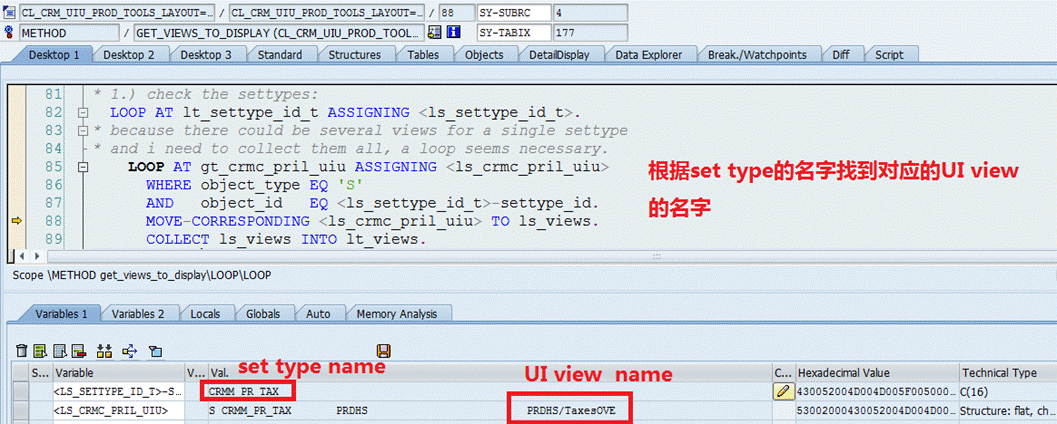Switch to Data Explorer tab
1057x424 pixels.
pos(648,55)
